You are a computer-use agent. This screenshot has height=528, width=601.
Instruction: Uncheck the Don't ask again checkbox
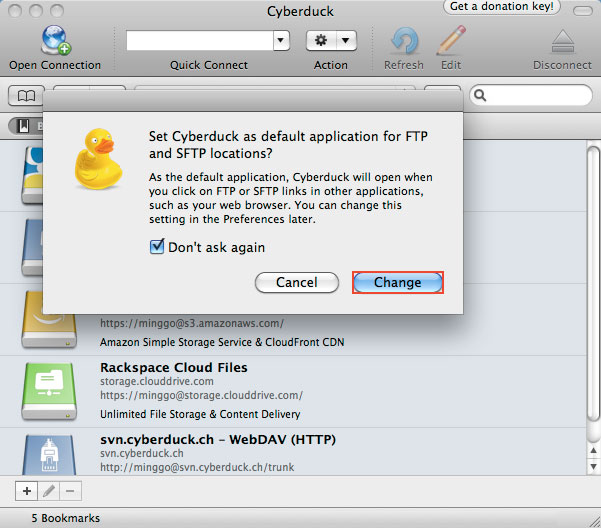point(157,247)
